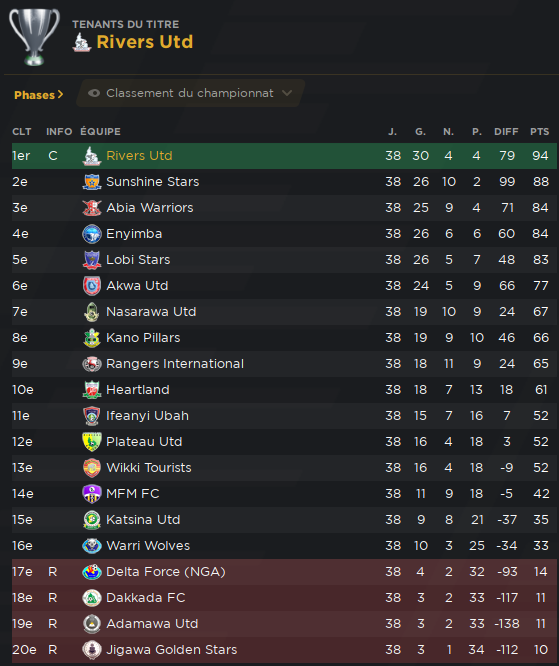Open Heartland team link
Image resolution: width=559 pixels, height=666 pixels.
[x=138, y=390]
